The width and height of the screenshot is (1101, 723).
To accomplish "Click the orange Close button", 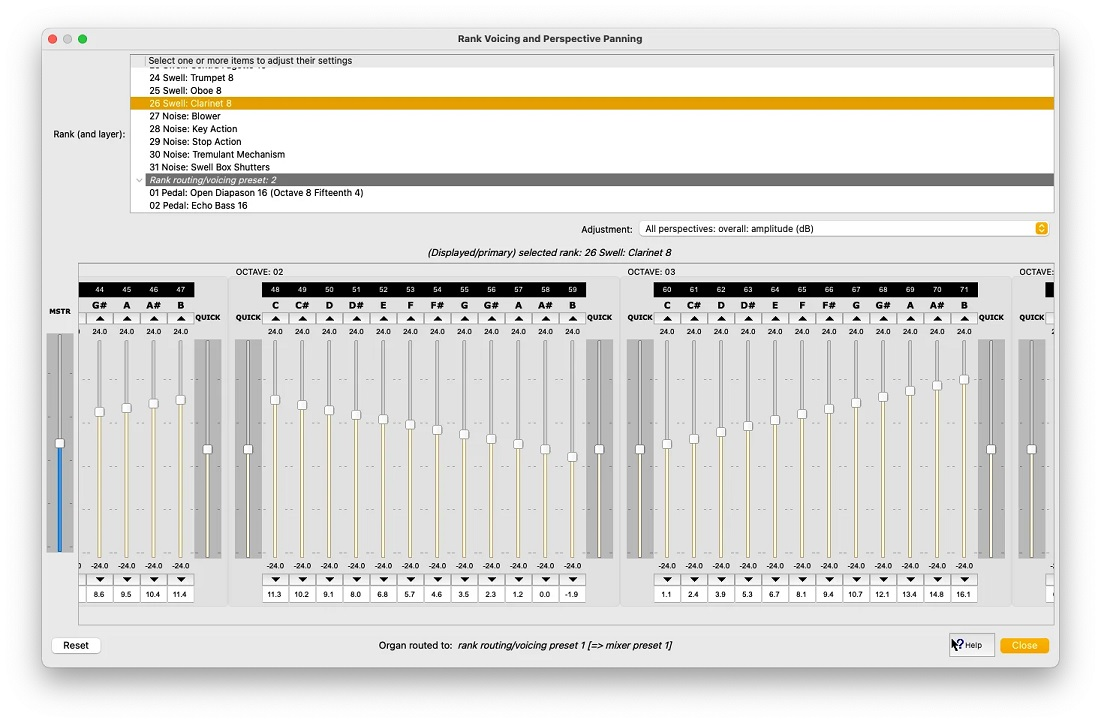I will pyautogui.click(x=1024, y=646).
